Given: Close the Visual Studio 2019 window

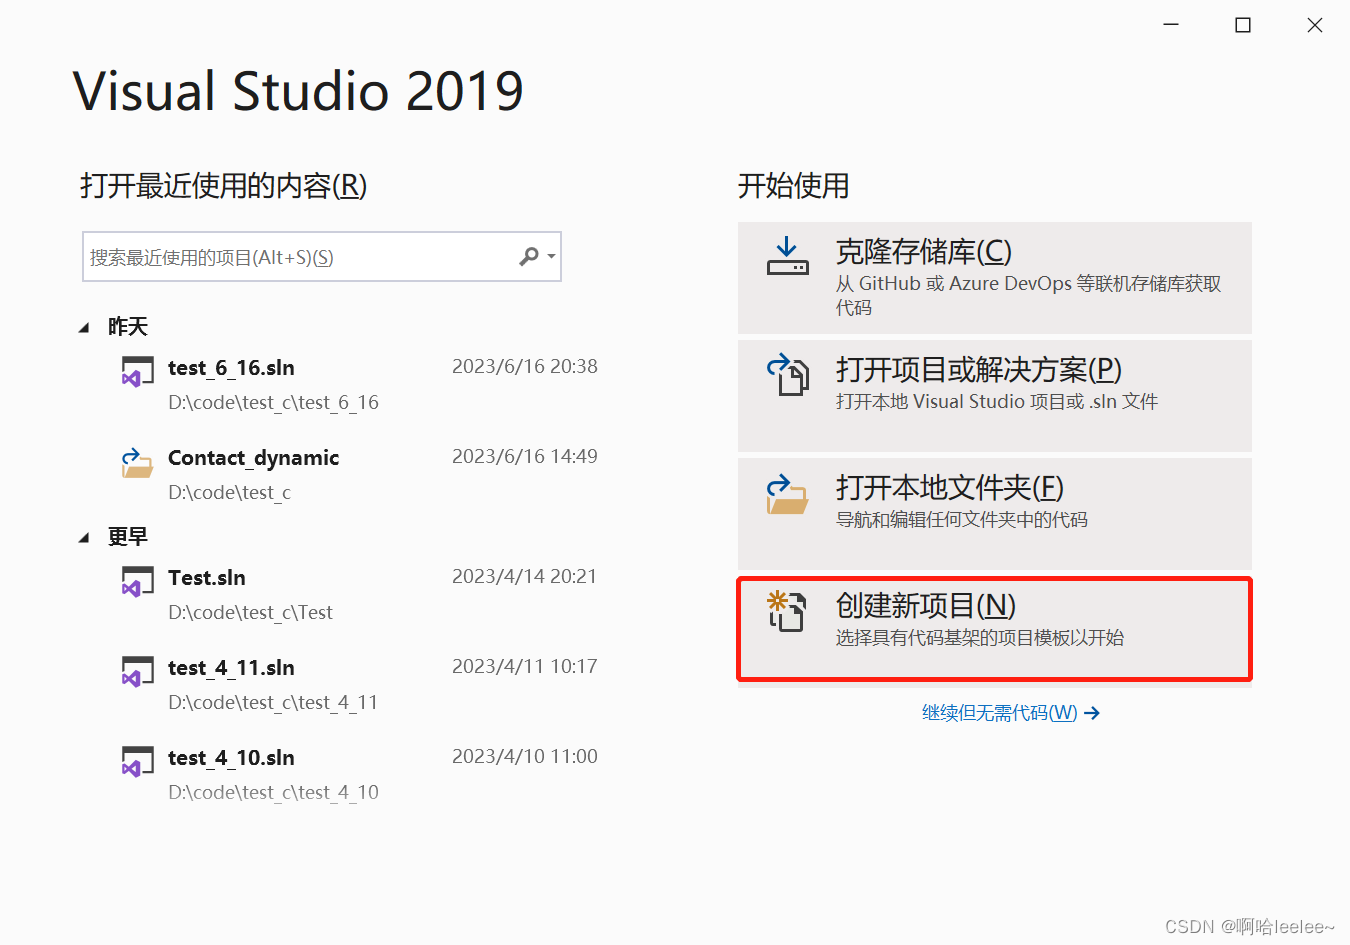Looking at the screenshot, I should tap(1315, 25).
